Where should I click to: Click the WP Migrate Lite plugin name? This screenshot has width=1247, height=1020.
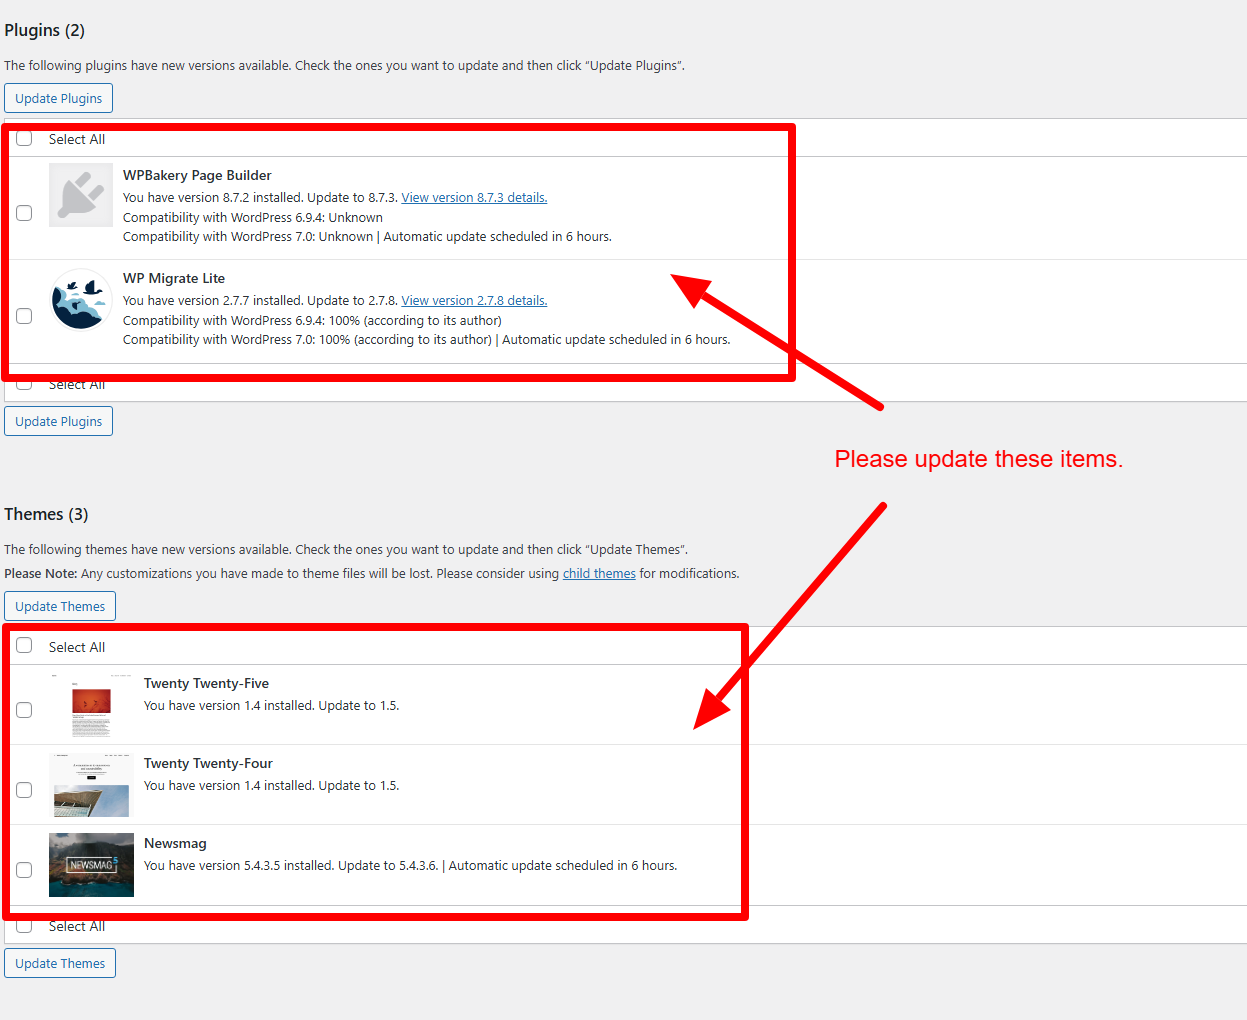(174, 278)
